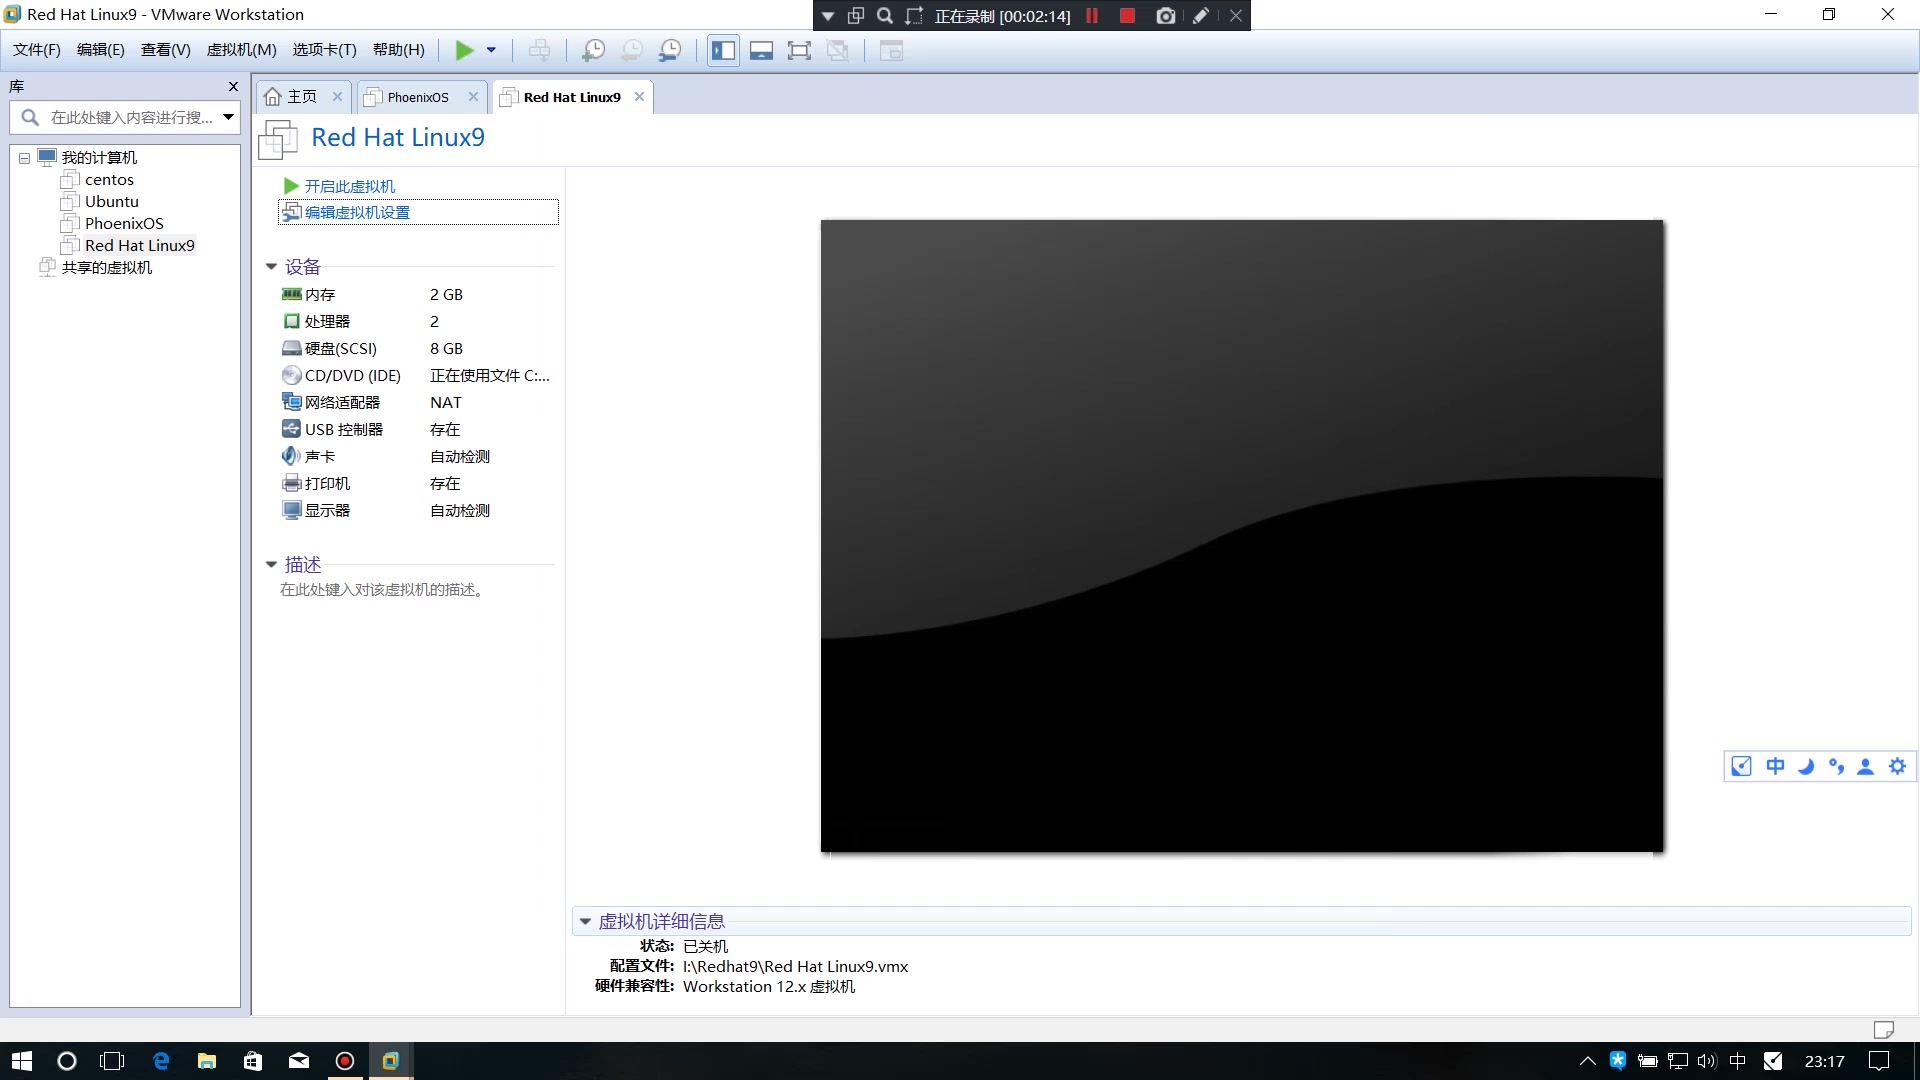Click the console view toolbar icon
The height and width of the screenshot is (1080, 1920).
(891, 50)
